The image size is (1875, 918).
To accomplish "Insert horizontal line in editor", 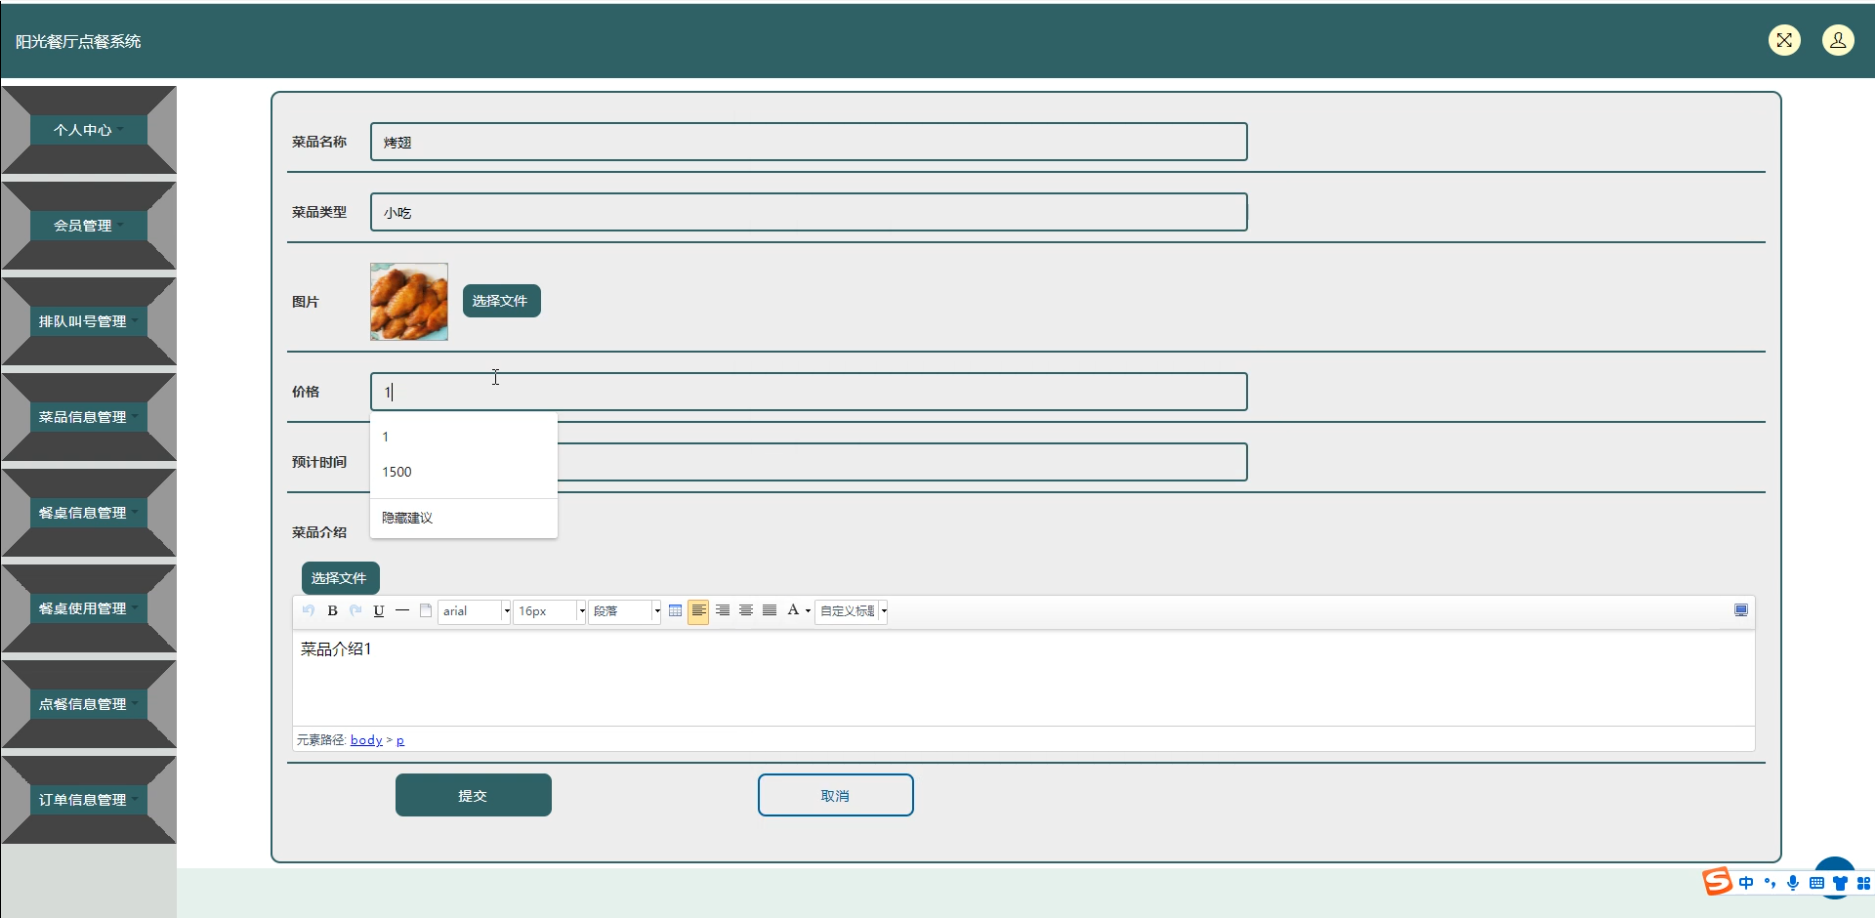I will tap(402, 610).
